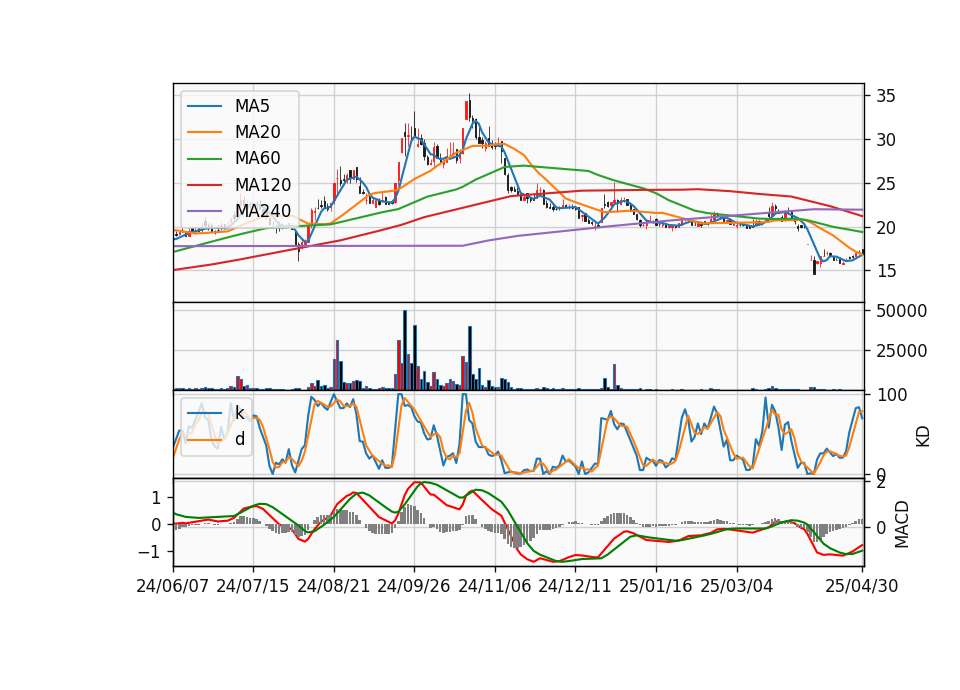Click the 24/11/06 date axis label
The height and width of the screenshot is (690, 960).
coord(495,586)
